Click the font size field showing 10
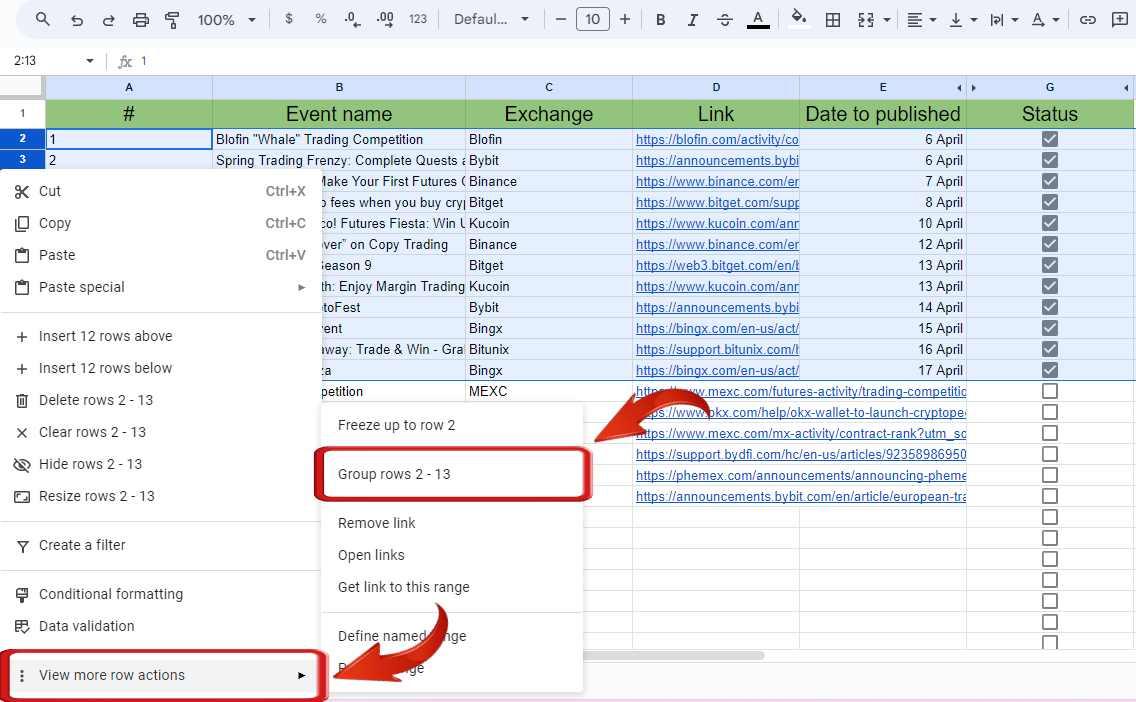Screen dimensions: 1136x702 click(593, 19)
